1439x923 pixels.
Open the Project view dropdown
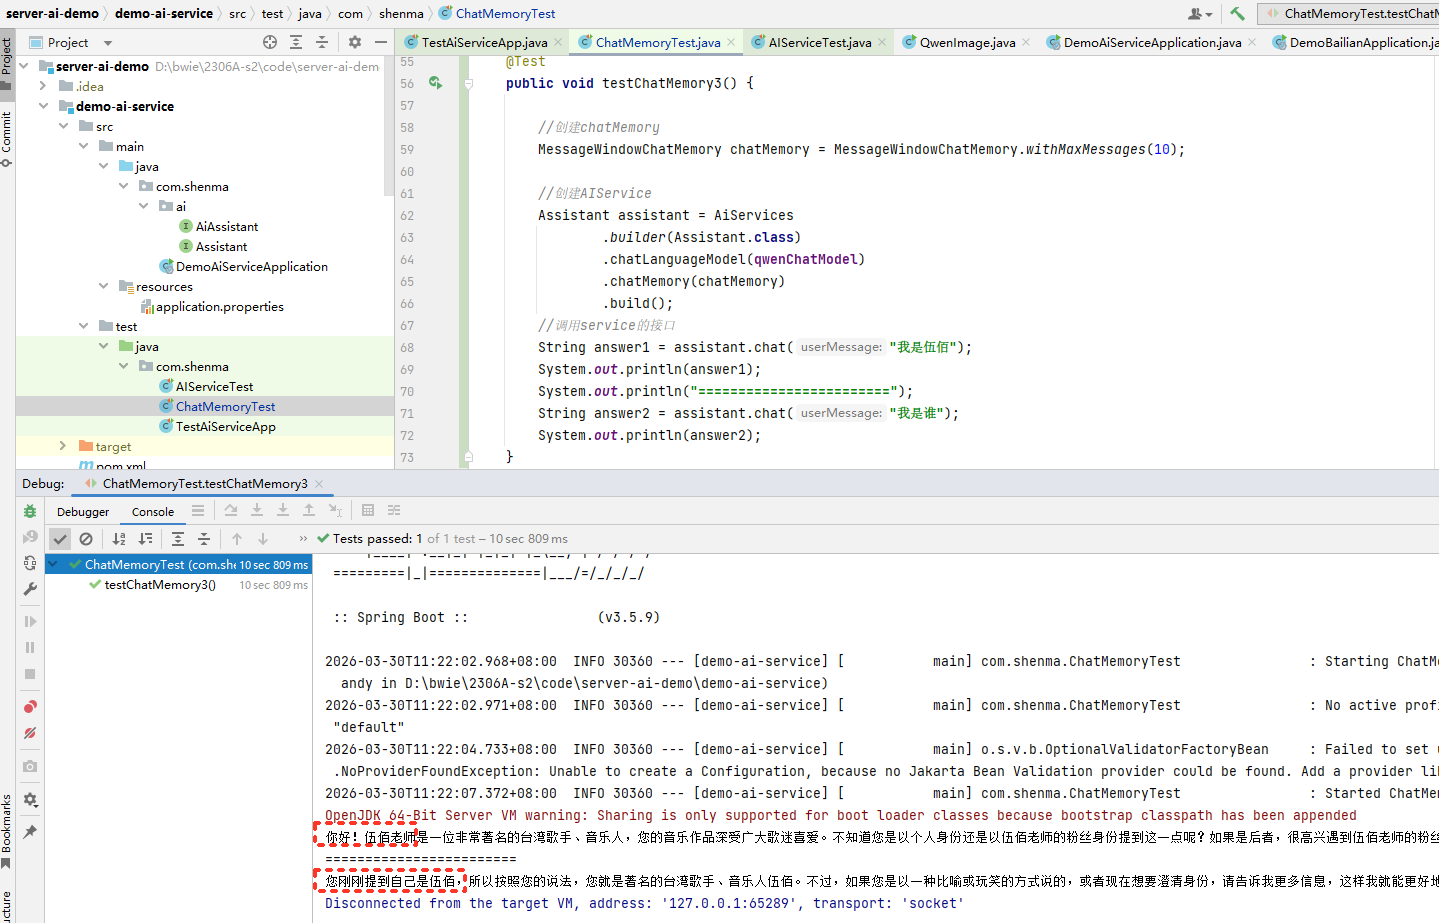pos(108,43)
